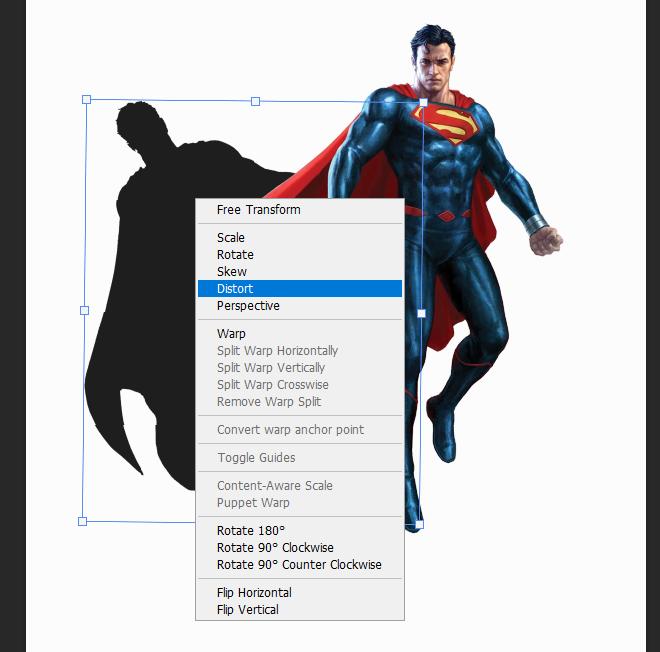The image size is (660, 652).
Task: Choose Free Transform from context menu
Action: [300, 210]
